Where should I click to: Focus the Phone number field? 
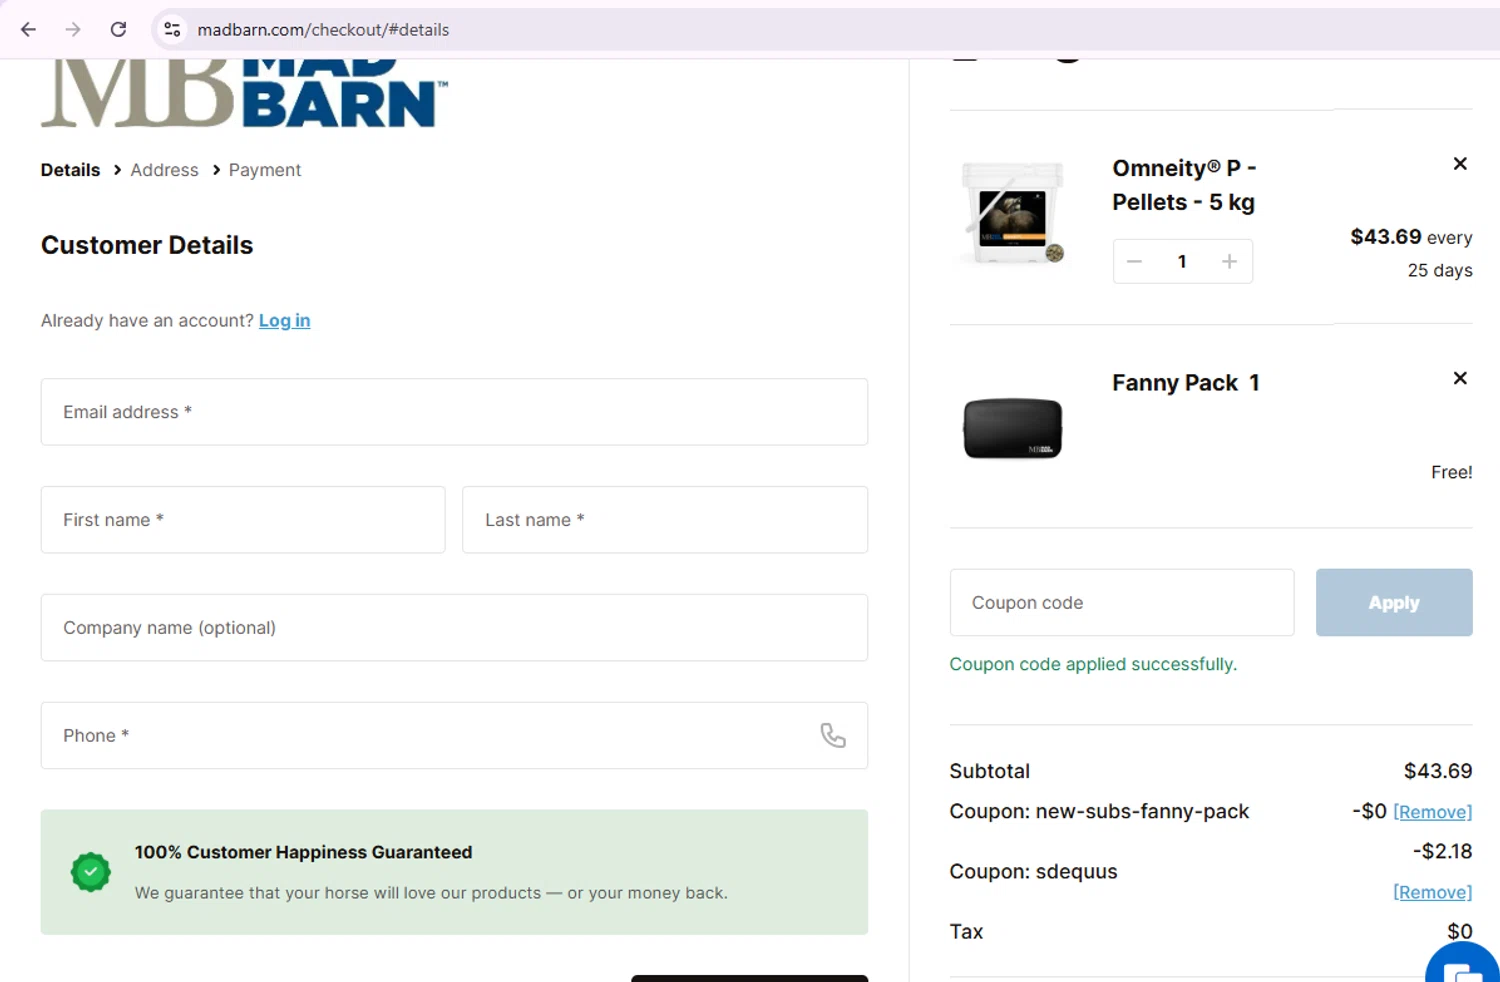pos(454,736)
